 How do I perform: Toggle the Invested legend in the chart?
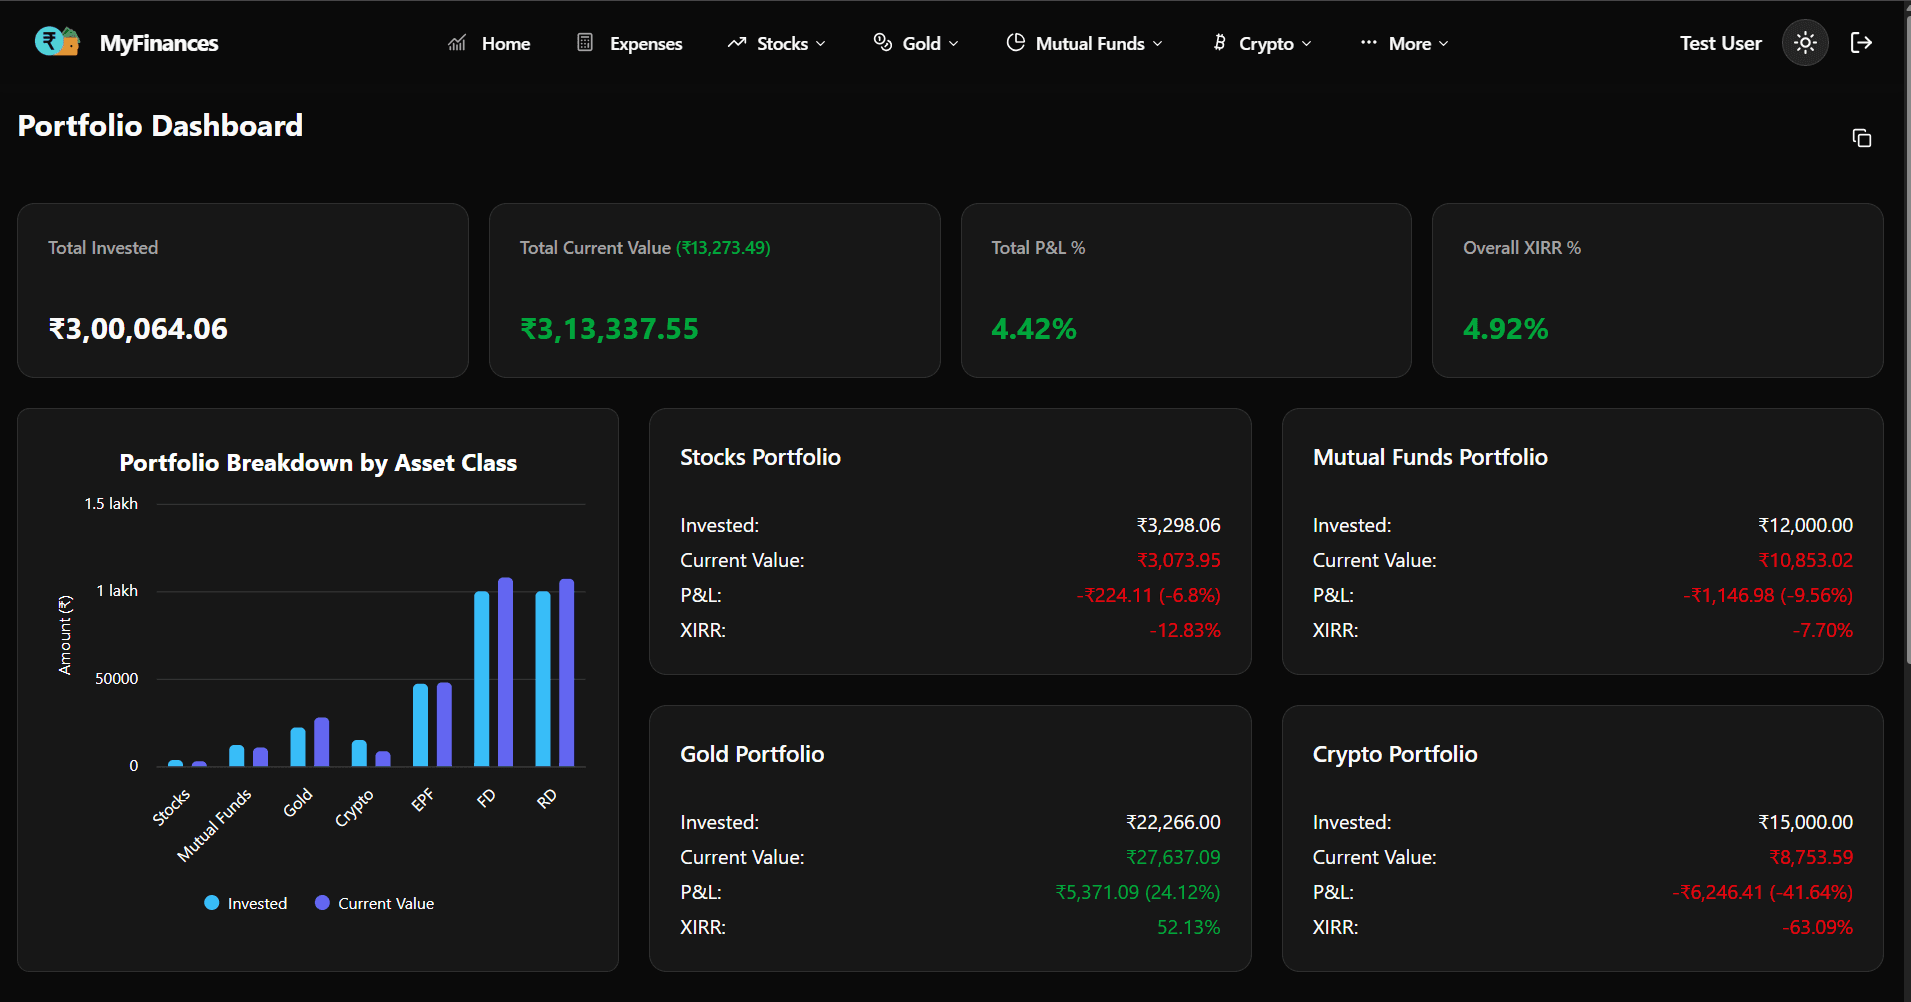(245, 902)
